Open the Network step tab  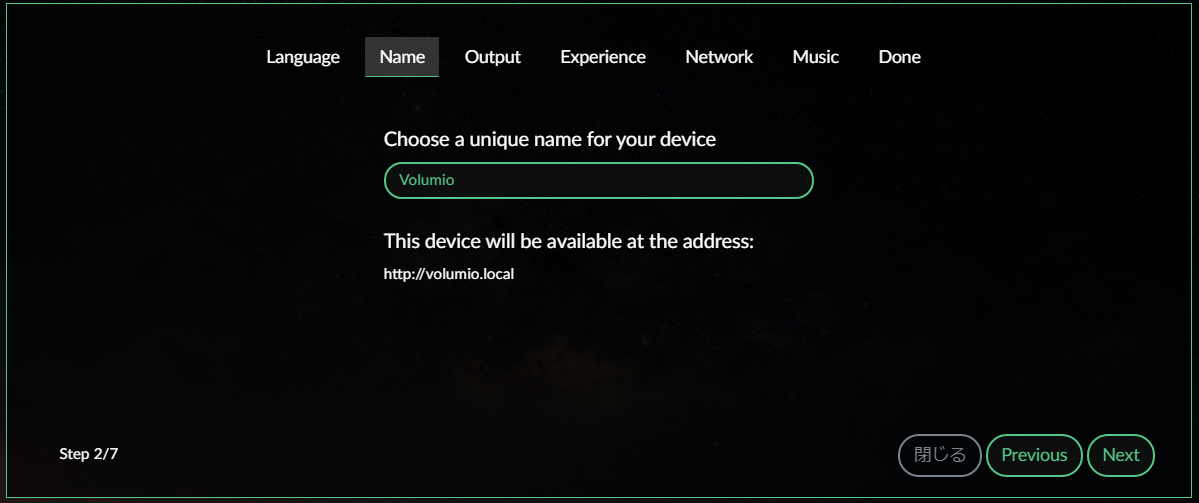pyautogui.click(x=719, y=57)
